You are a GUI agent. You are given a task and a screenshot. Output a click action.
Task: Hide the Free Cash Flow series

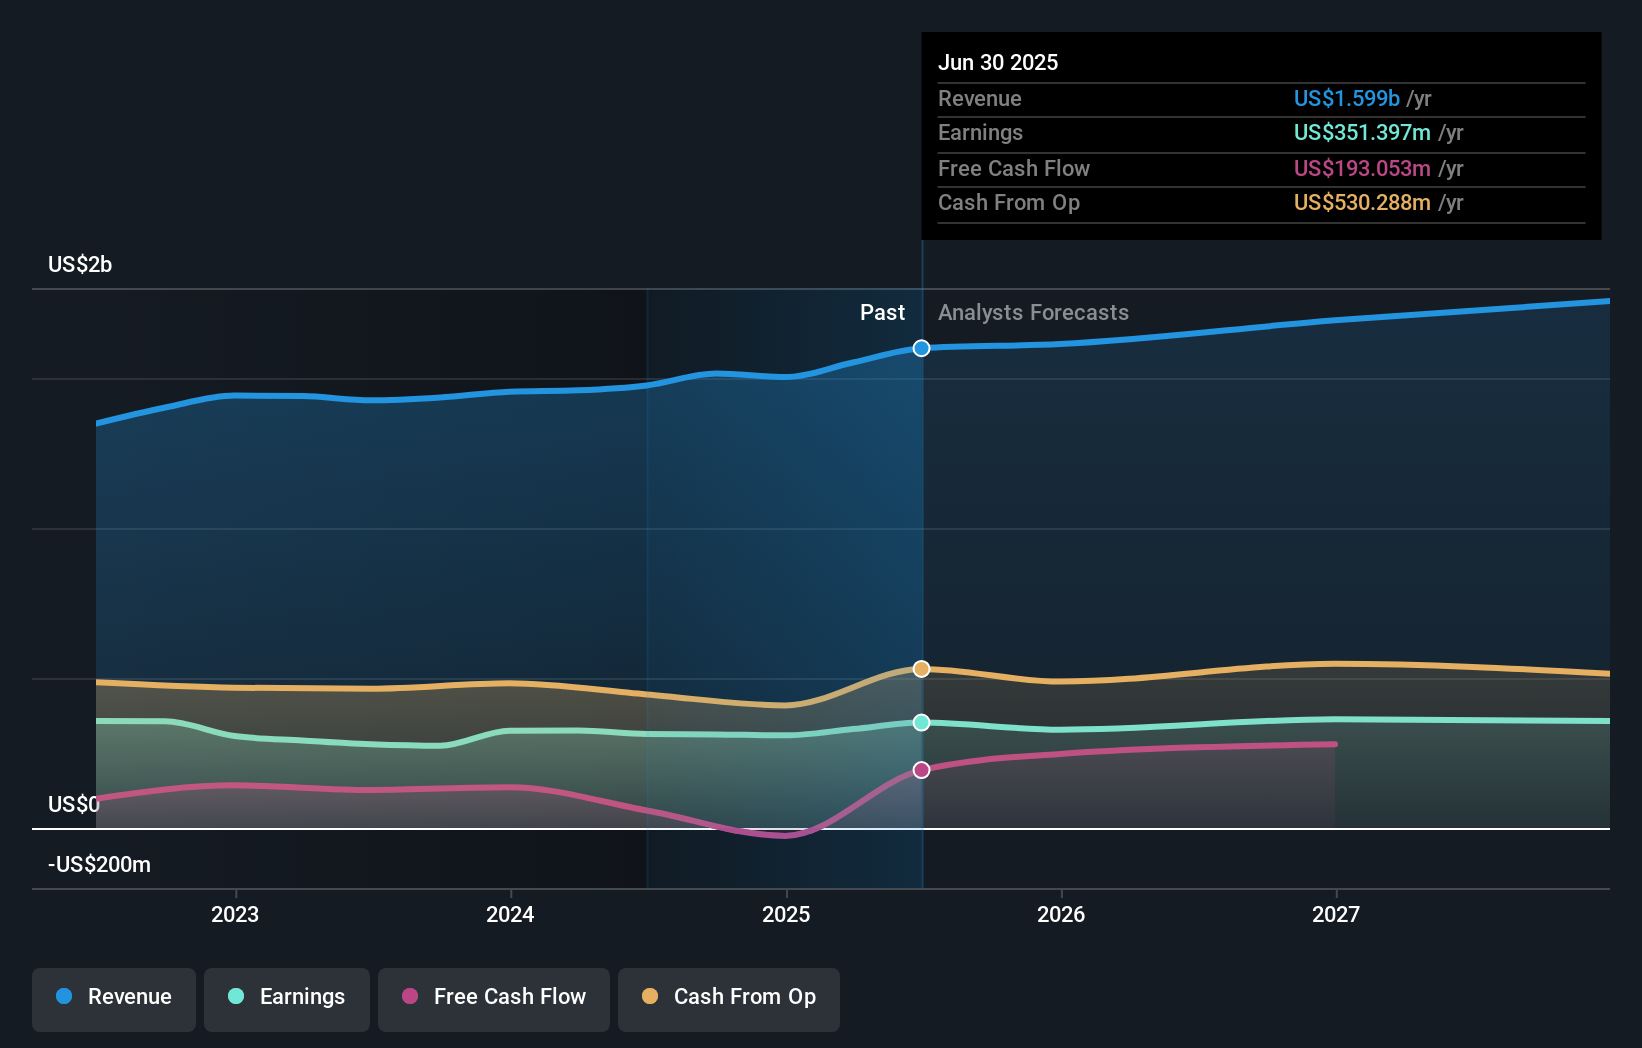[x=494, y=997]
